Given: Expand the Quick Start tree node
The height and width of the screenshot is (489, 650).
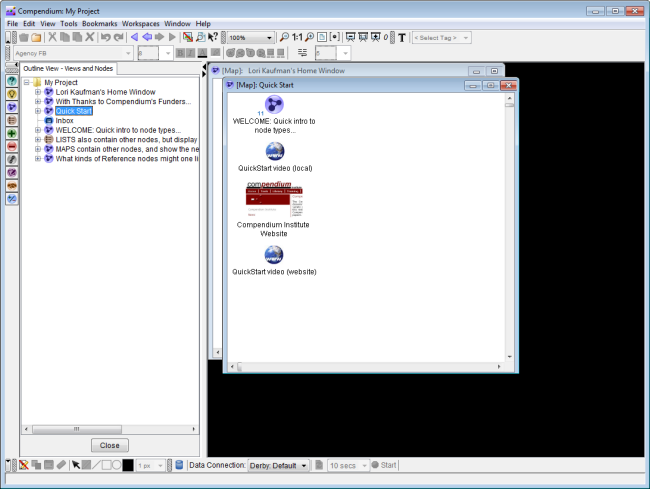Looking at the screenshot, I should [38, 111].
